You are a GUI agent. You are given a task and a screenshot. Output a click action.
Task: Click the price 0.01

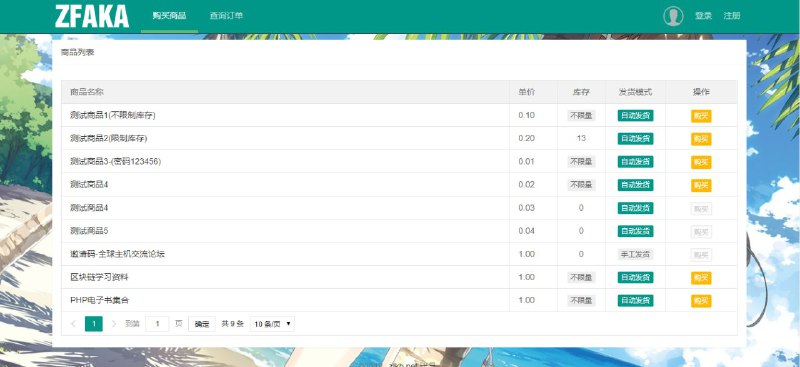[x=526, y=161]
